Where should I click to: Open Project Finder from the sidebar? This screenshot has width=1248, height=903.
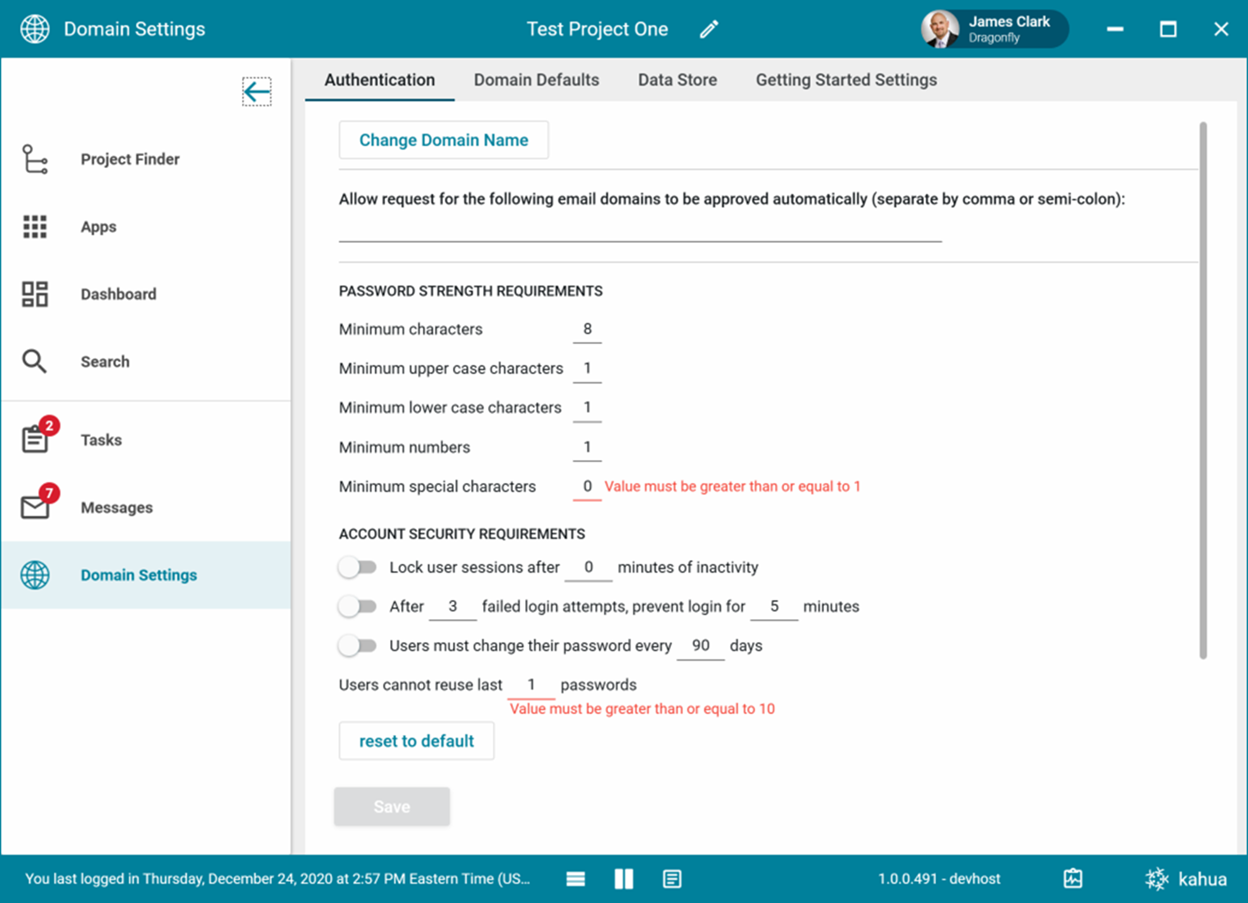[130, 159]
